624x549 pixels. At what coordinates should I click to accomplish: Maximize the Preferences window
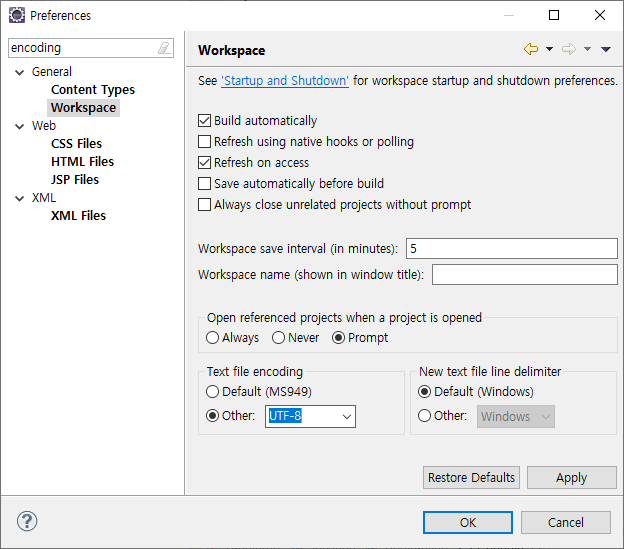[554, 15]
